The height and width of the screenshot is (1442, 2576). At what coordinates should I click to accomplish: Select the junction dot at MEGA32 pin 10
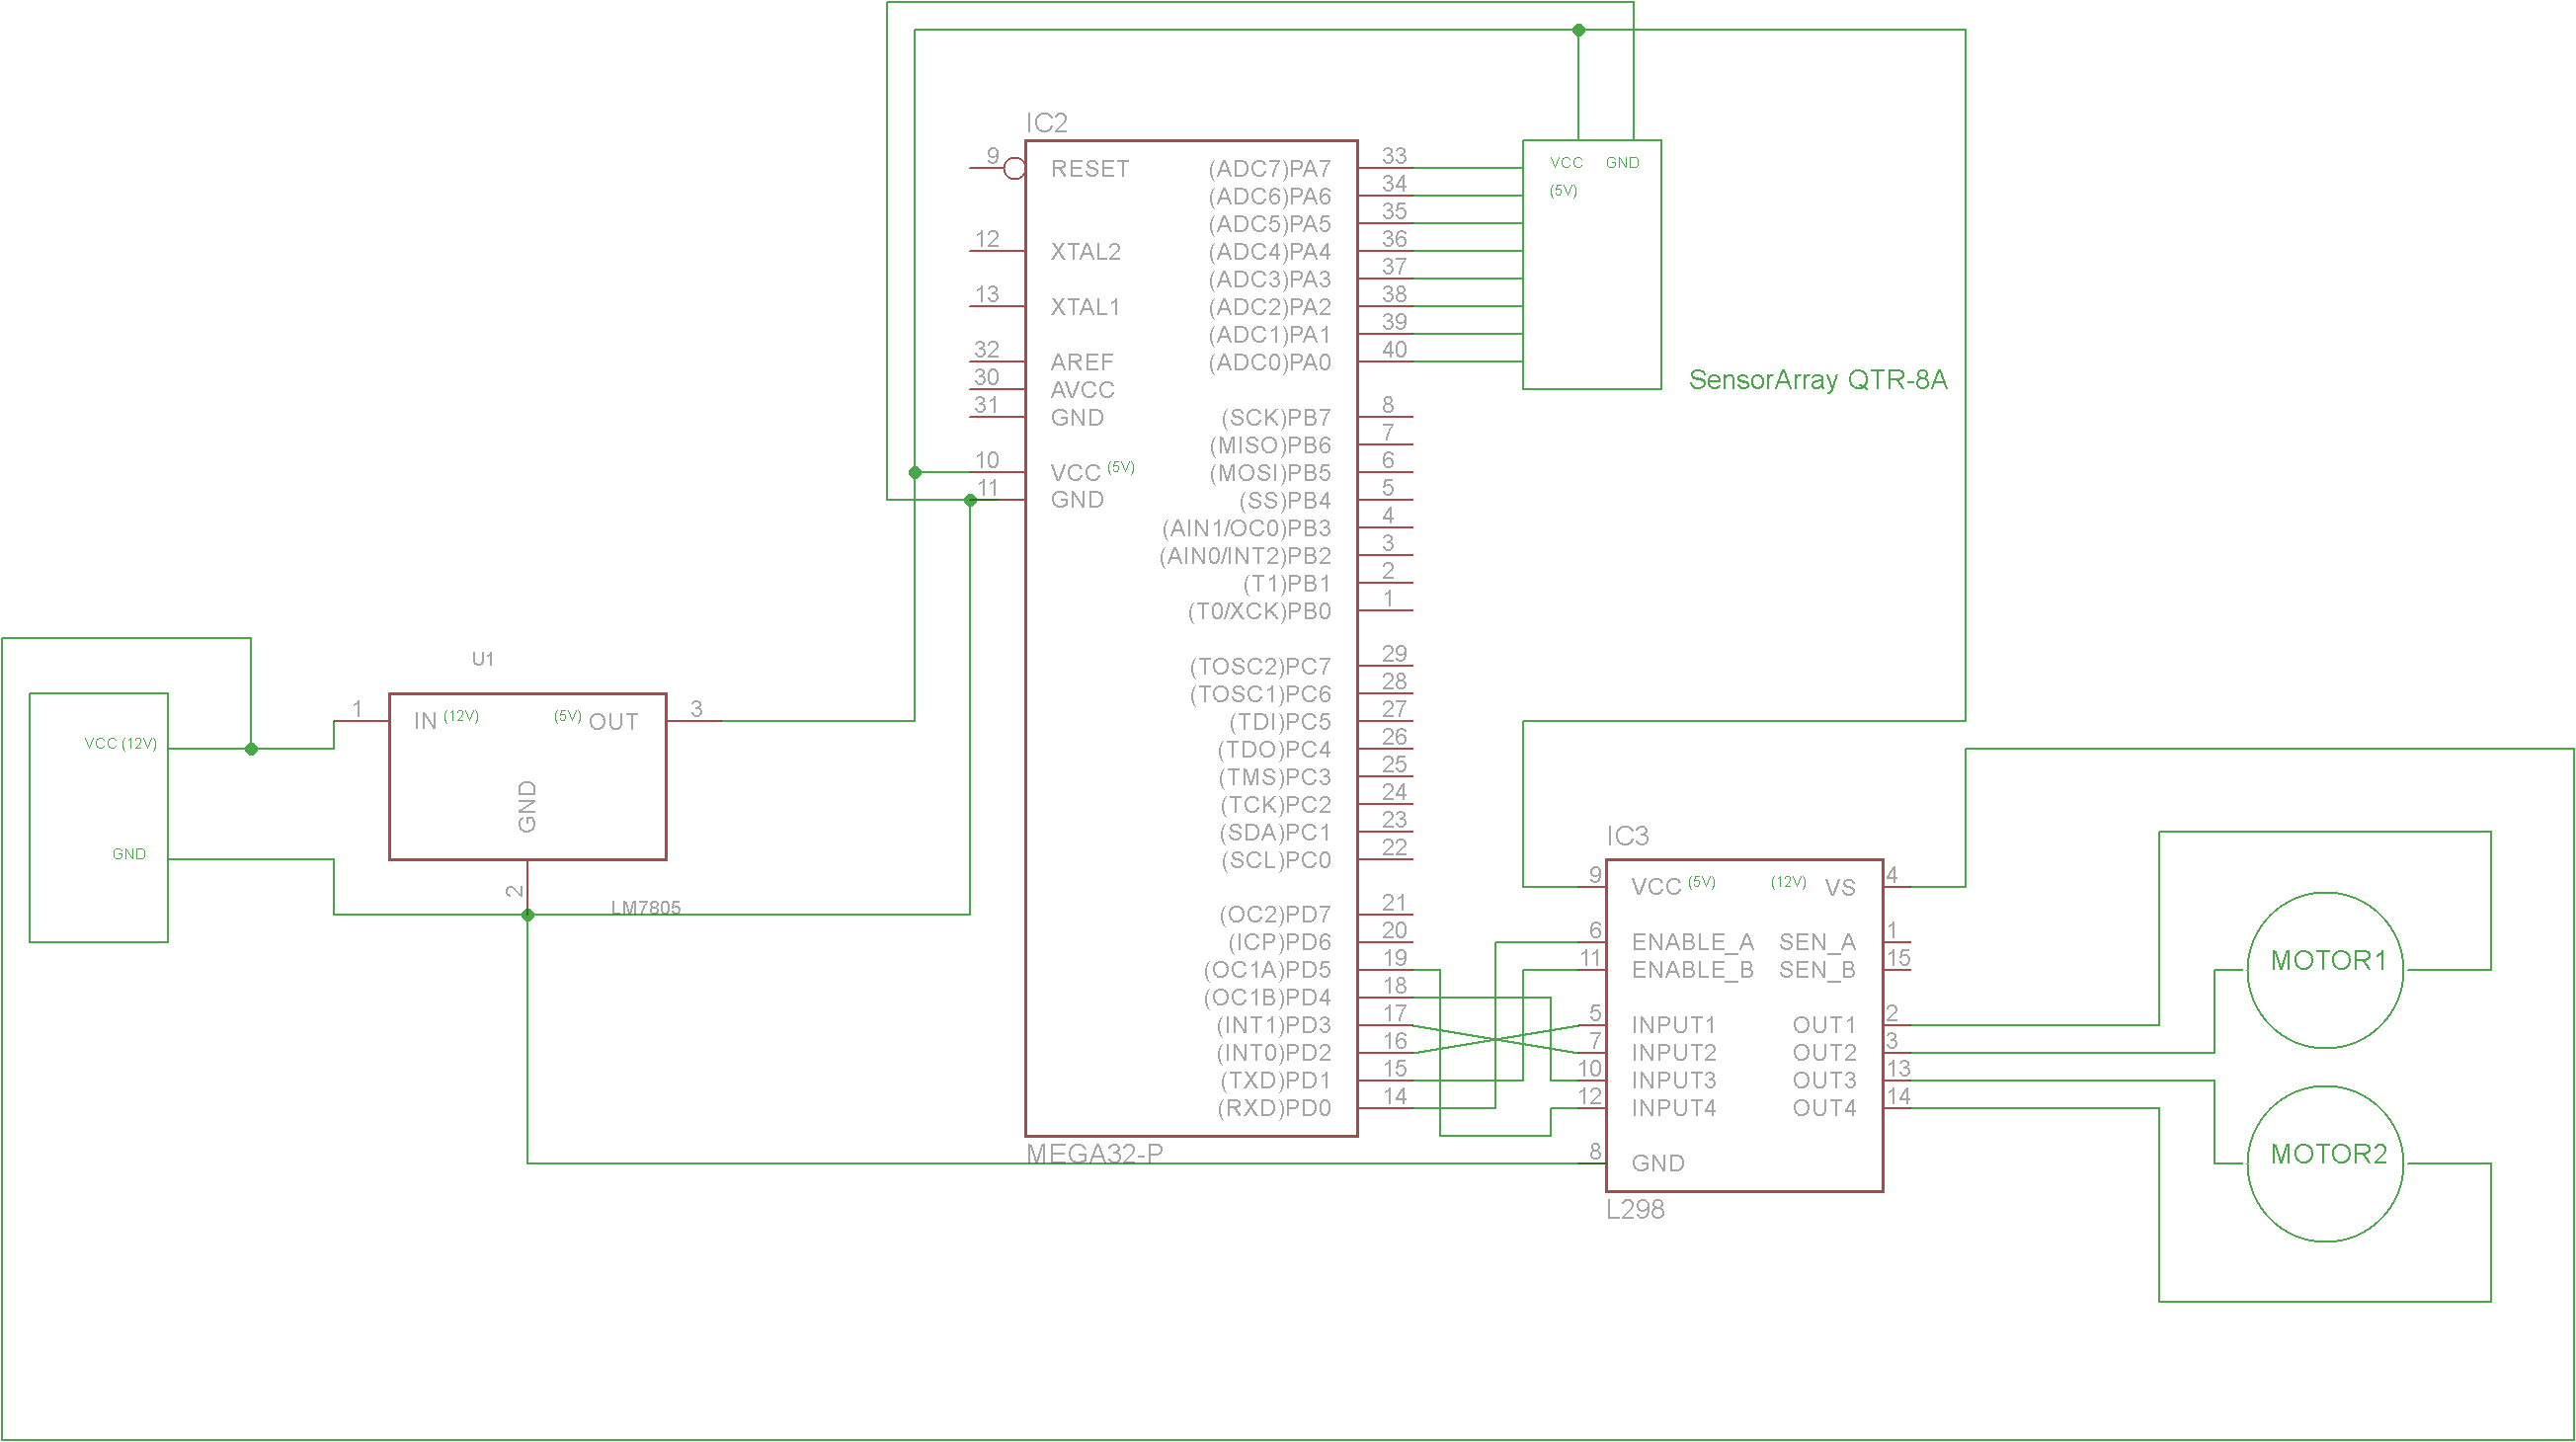(x=915, y=472)
